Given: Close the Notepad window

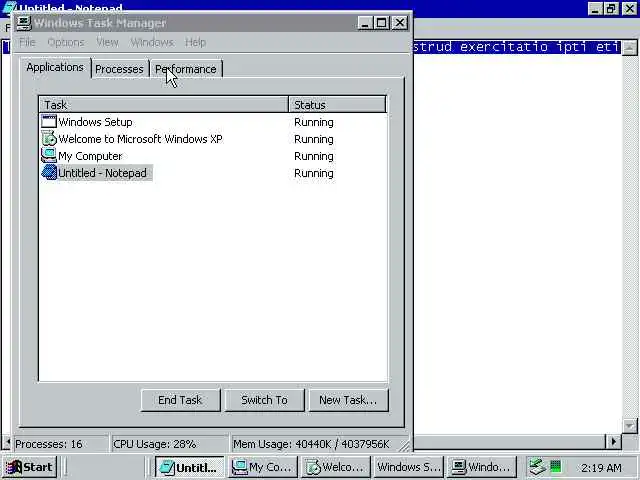Looking at the screenshot, I should [630, 9].
